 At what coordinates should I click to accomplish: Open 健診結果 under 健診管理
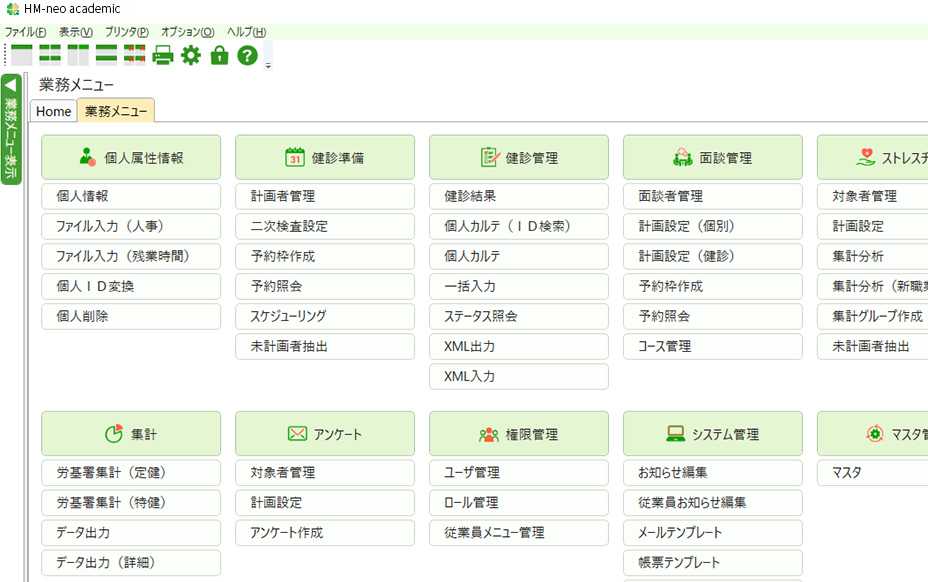(518, 196)
